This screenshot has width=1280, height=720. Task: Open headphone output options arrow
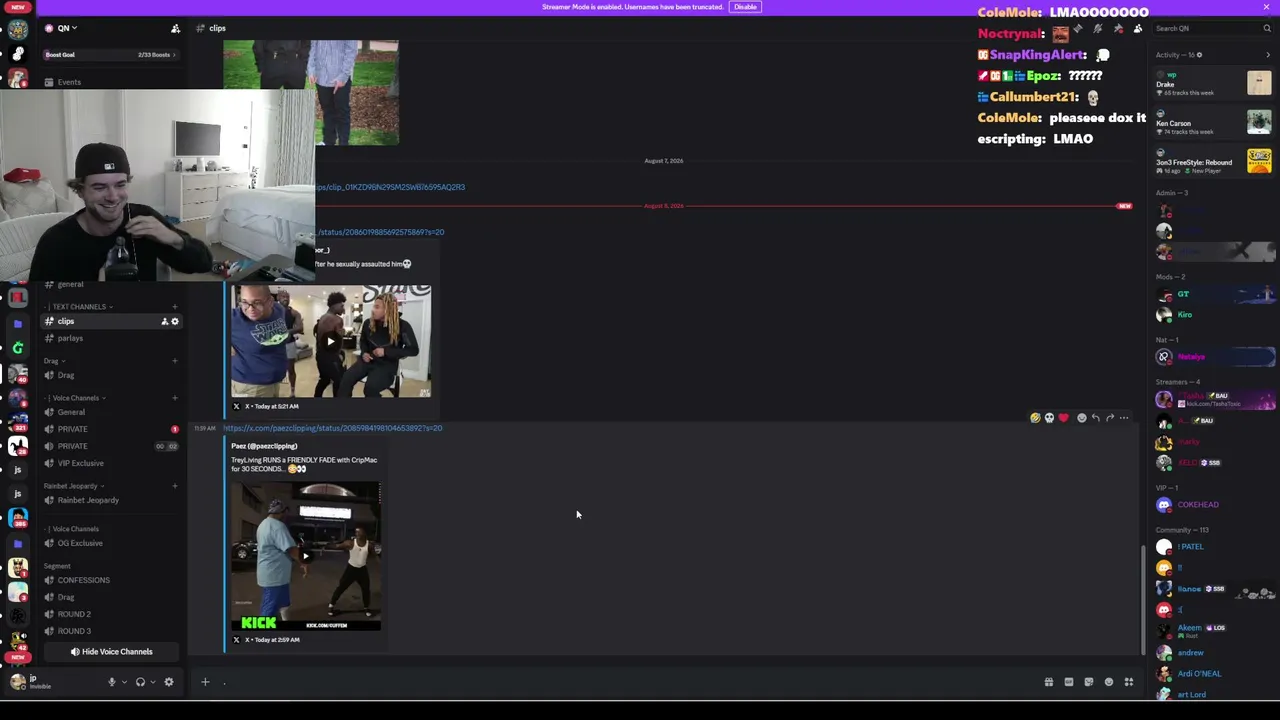coord(152,682)
